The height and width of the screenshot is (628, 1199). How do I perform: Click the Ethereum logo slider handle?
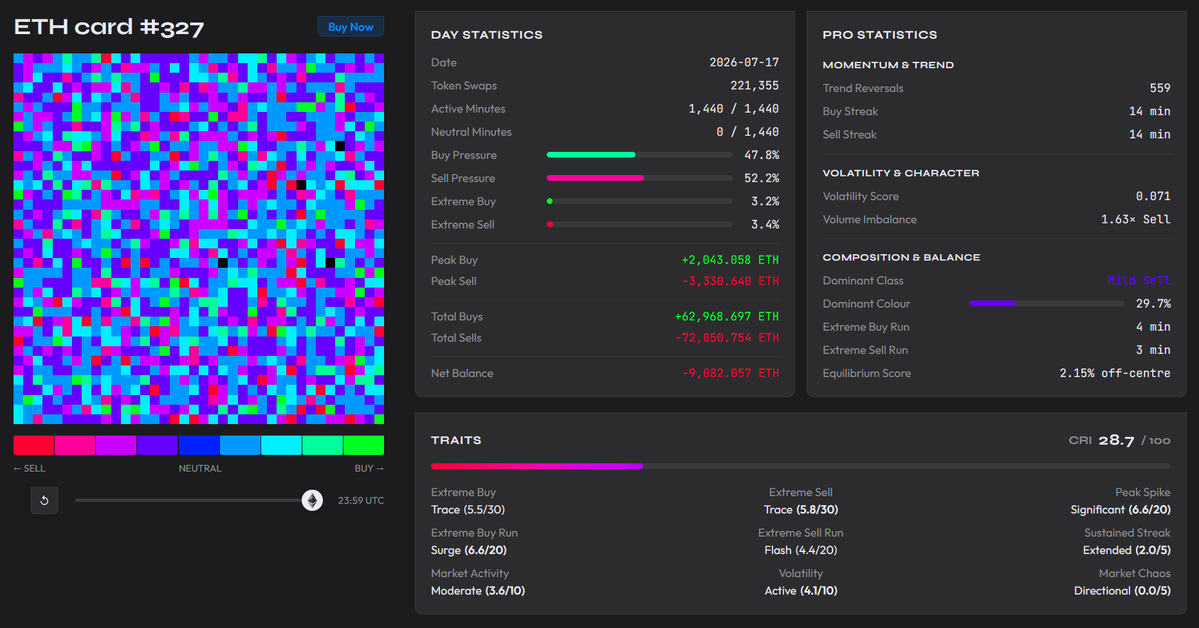312,500
